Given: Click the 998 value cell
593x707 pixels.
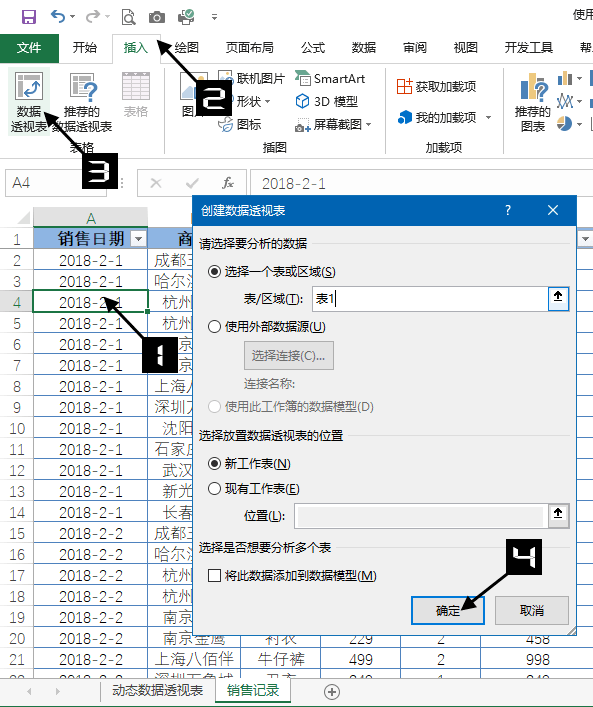Looking at the screenshot, I should (538, 660).
